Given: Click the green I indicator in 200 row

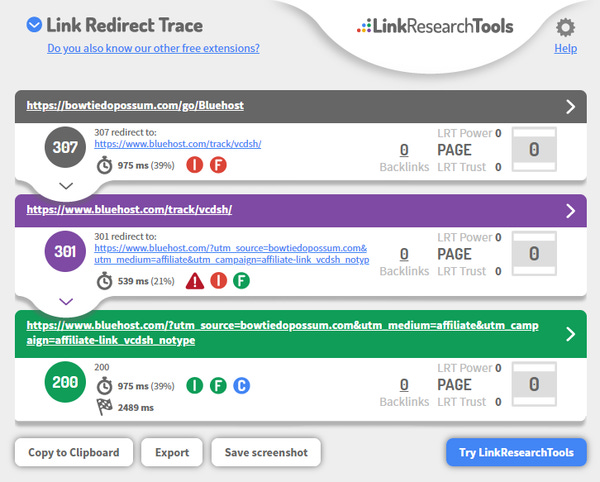Looking at the screenshot, I should click(195, 385).
